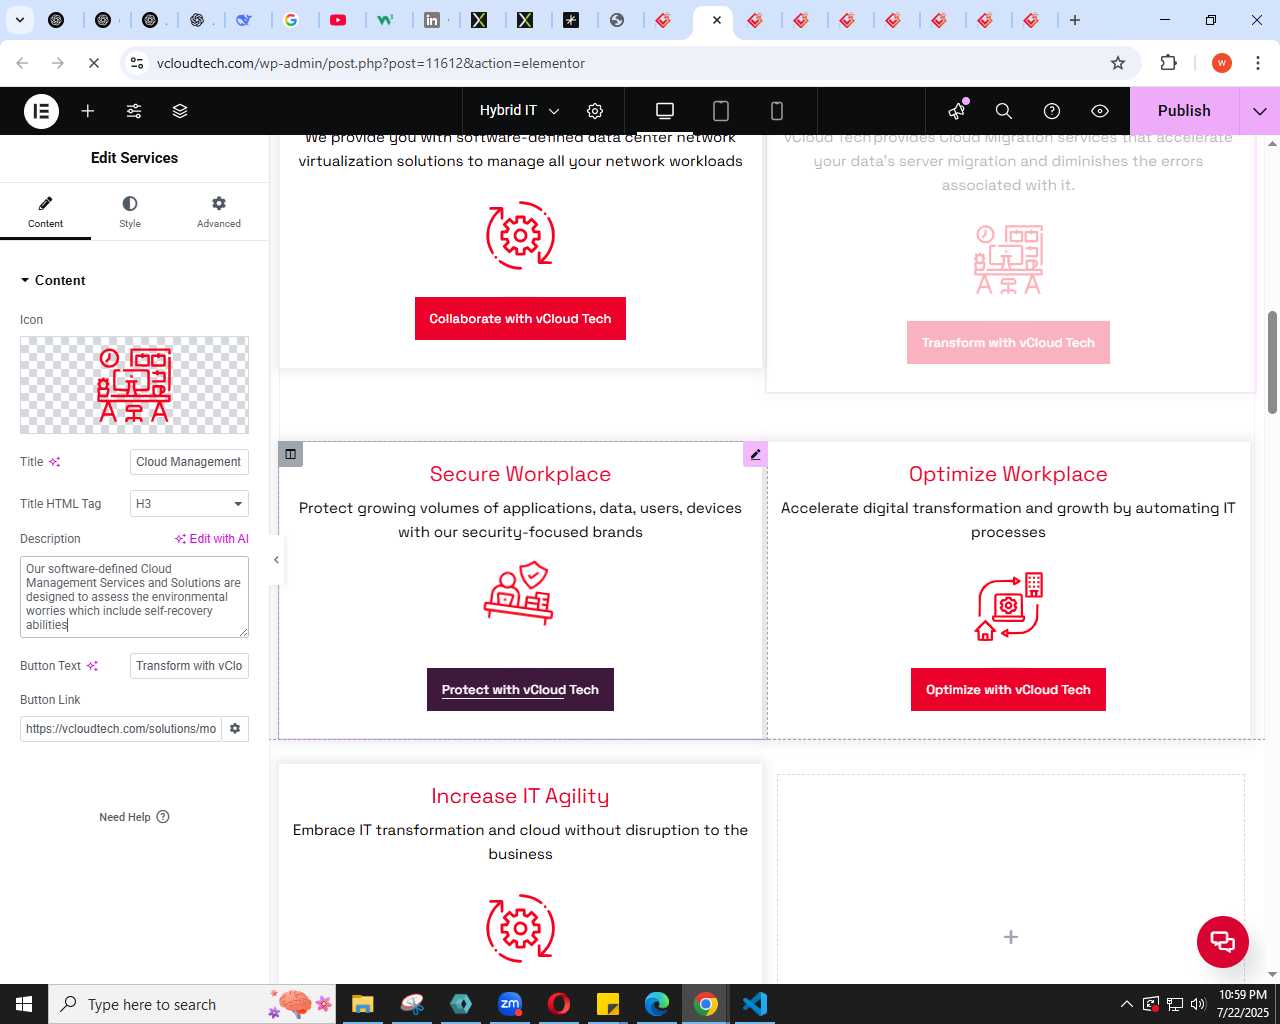1280x1024 pixels.
Task: Click the Add Element plus icon
Action: click(x=88, y=111)
